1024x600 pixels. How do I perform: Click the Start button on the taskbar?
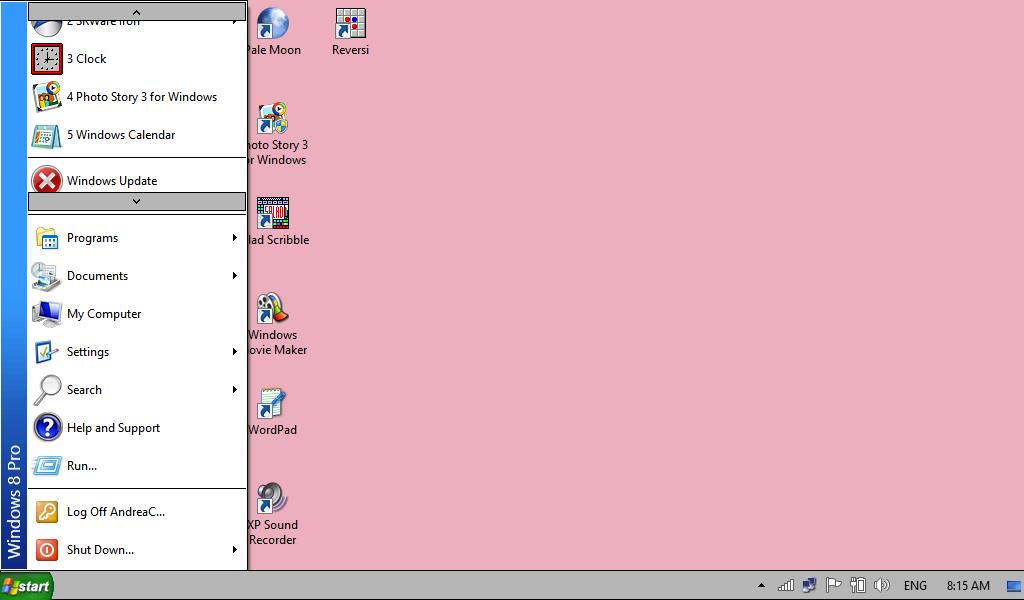click(x=26, y=586)
